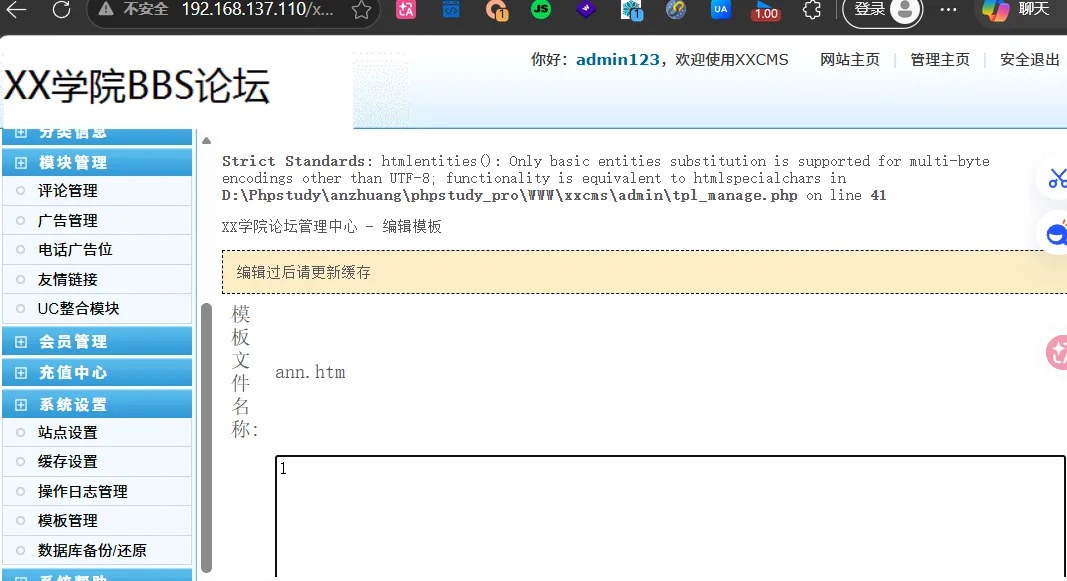The image size is (1067, 581).
Task: Click the profile avatar login button
Action: (883, 11)
